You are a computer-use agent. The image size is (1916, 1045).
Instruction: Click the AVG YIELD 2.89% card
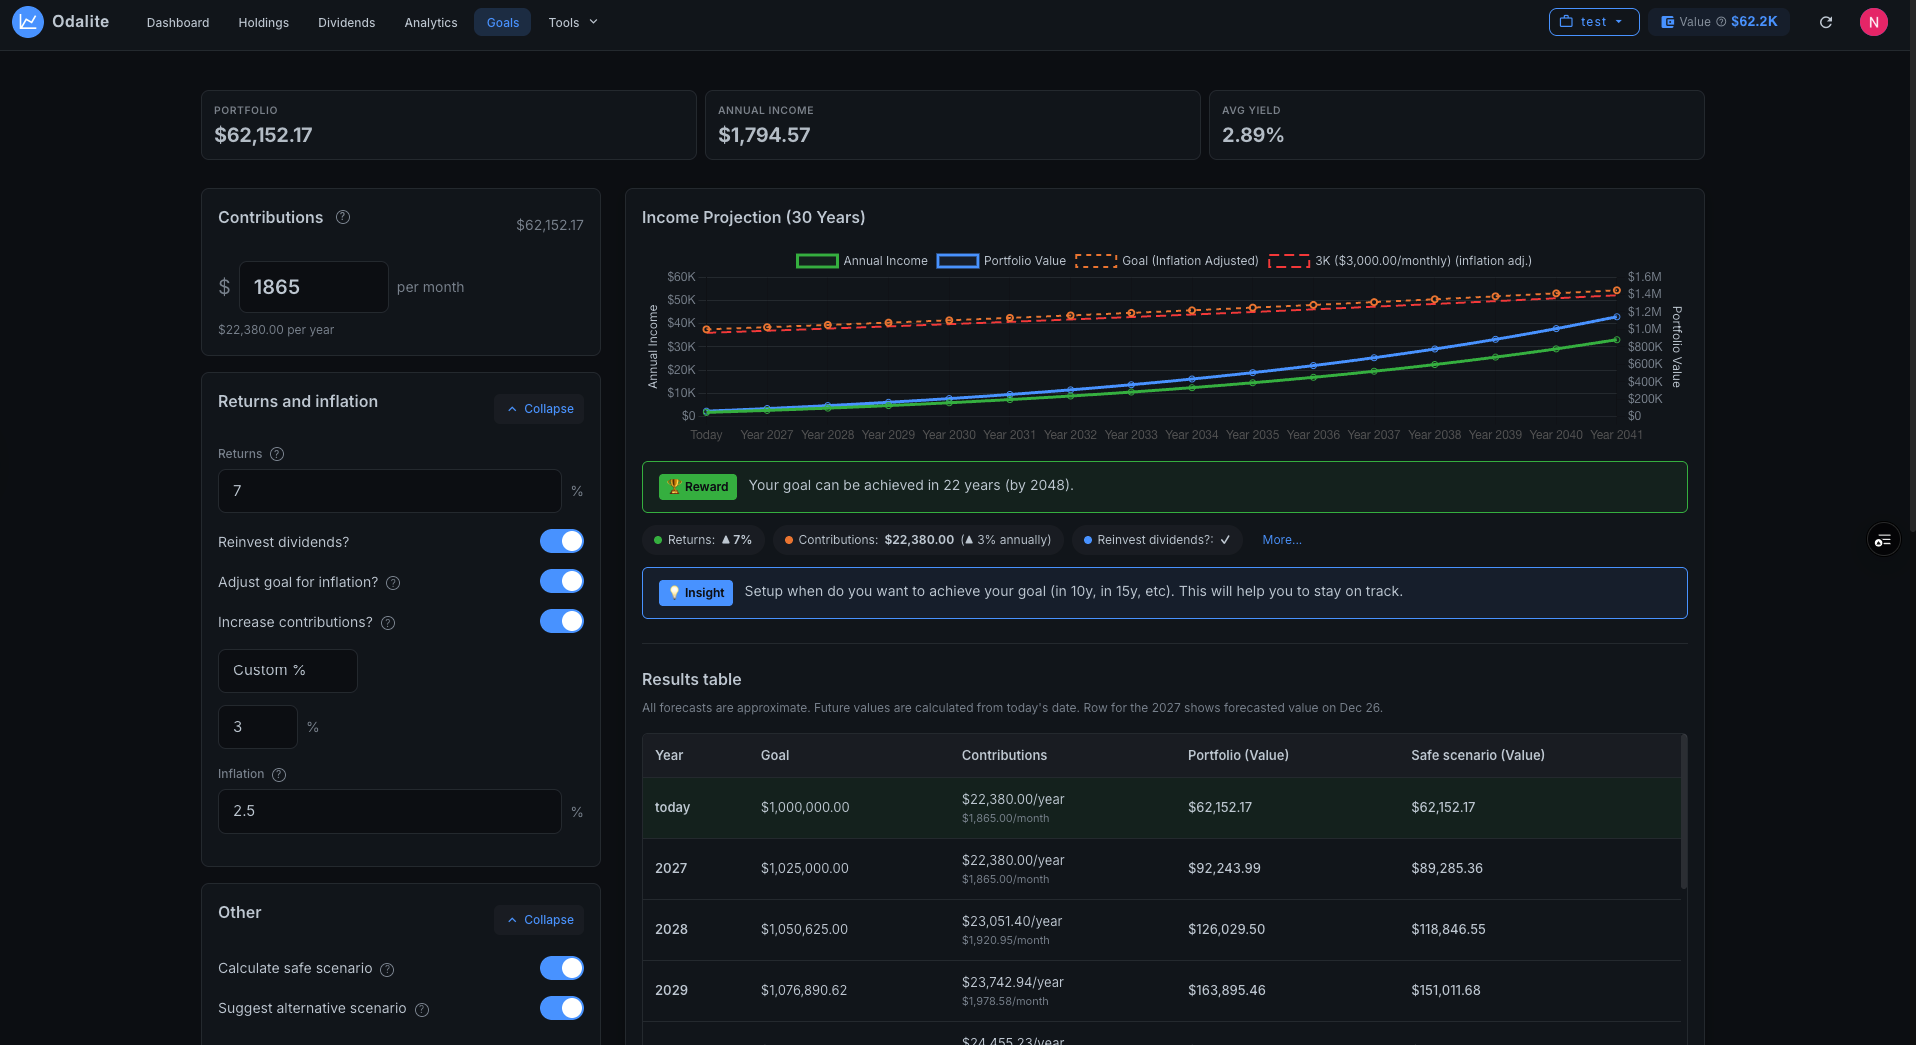1457,125
